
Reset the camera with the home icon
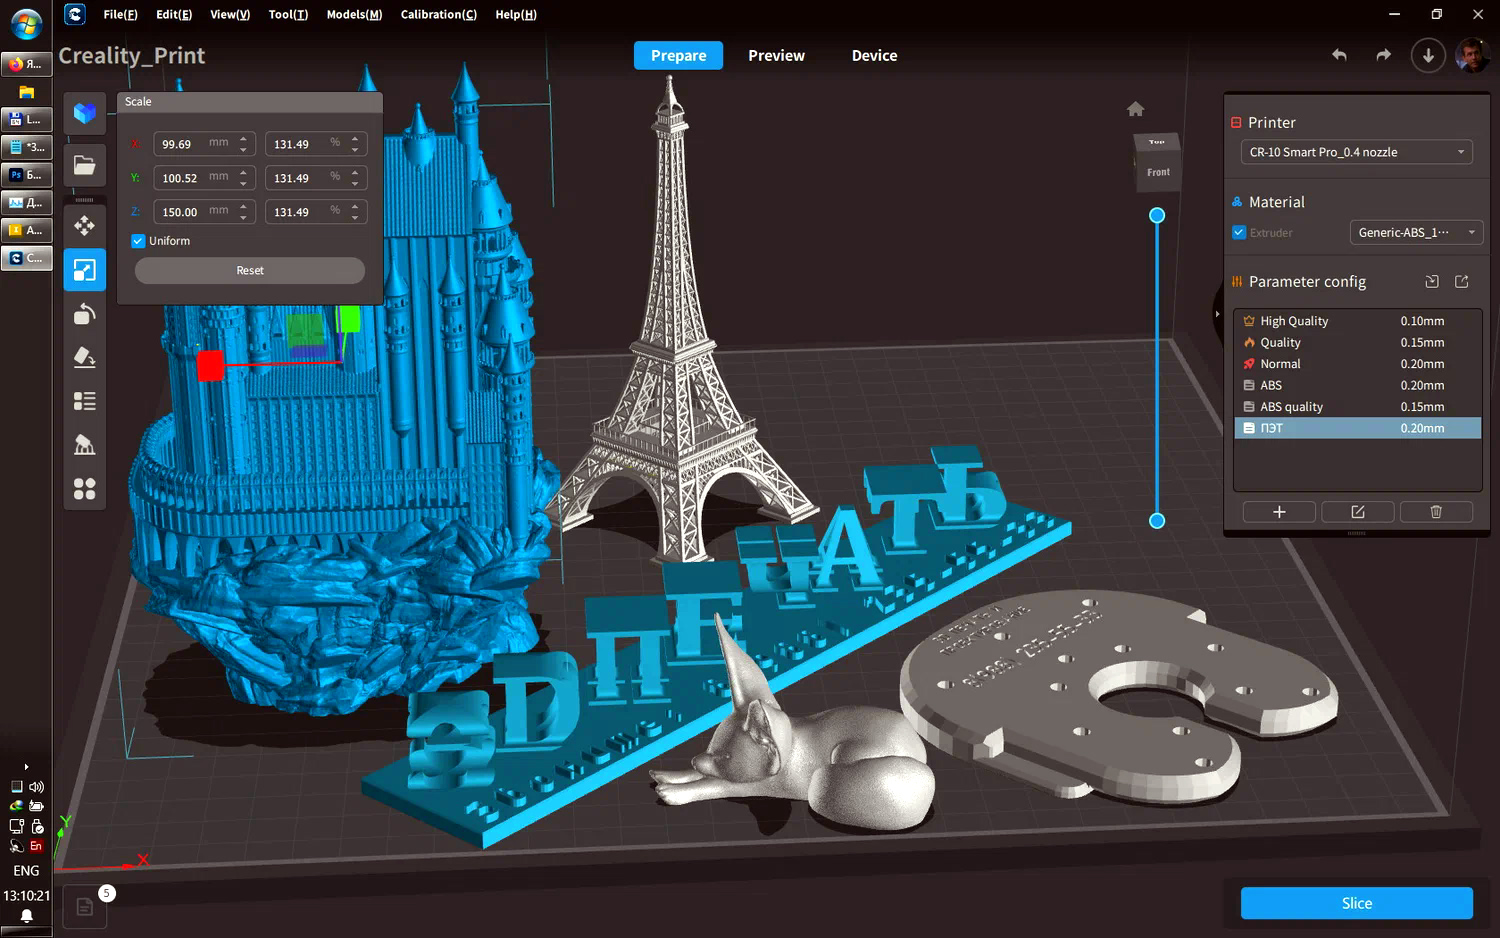[x=1135, y=109]
